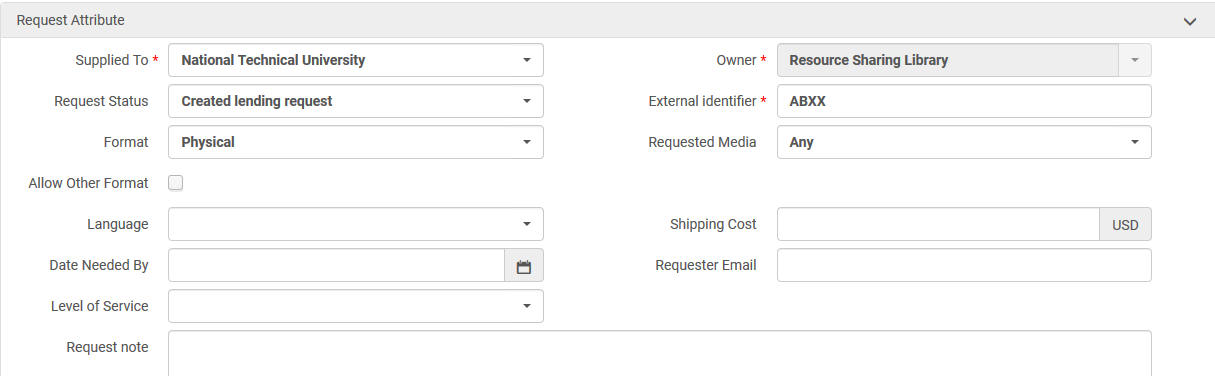The height and width of the screenshot is (376, 1215).
Task: Click the Supplied To label
Action: pyautogui.click(x=112, y=60)
